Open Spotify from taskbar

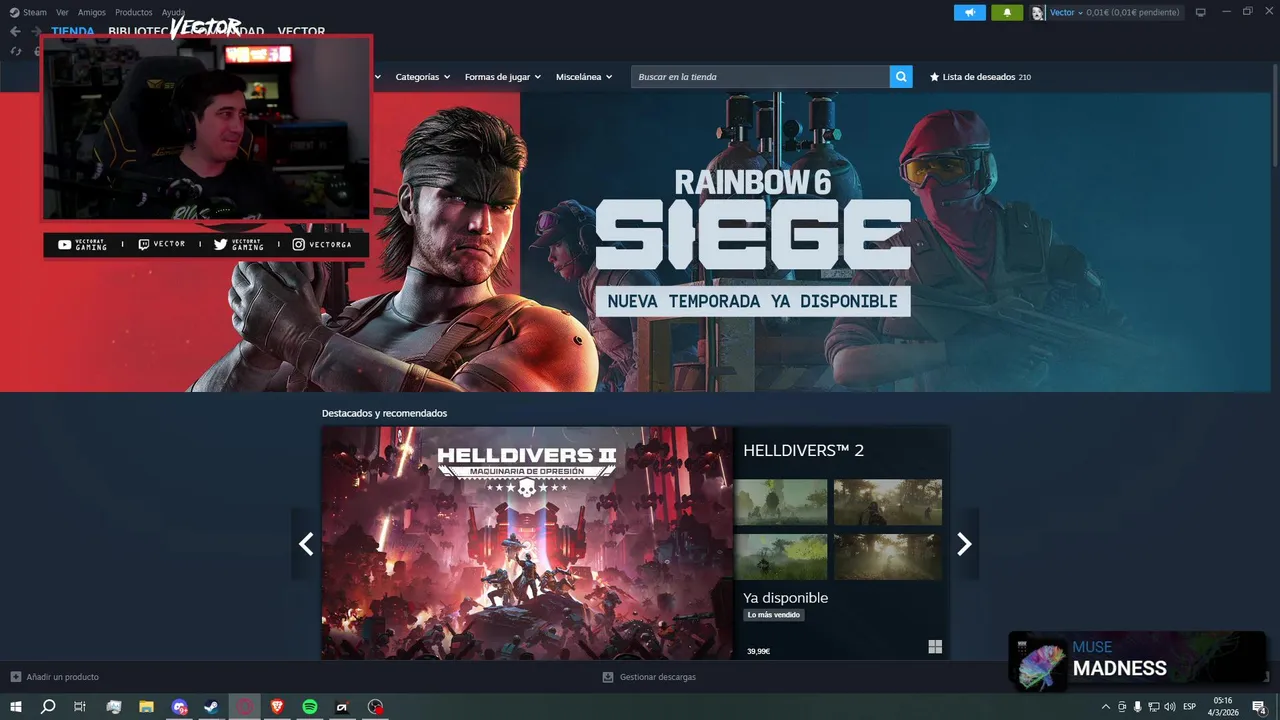310,707
